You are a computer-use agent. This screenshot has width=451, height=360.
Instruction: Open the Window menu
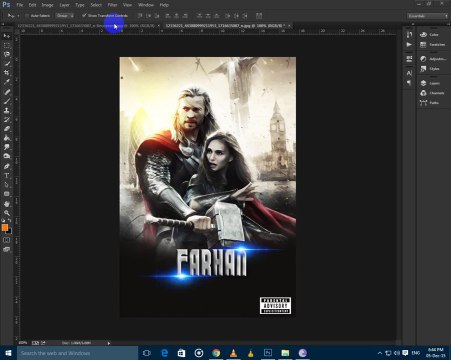pyautogui.click(x=146, y=5)
